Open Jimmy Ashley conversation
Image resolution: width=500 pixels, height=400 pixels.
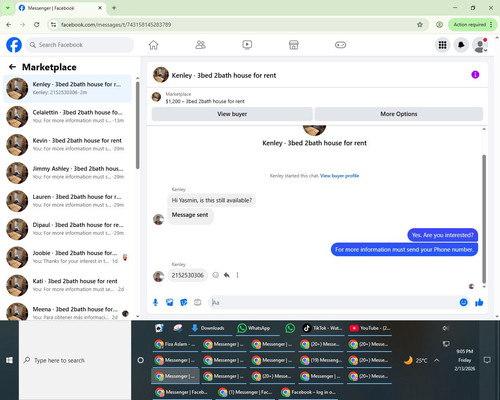68,173
